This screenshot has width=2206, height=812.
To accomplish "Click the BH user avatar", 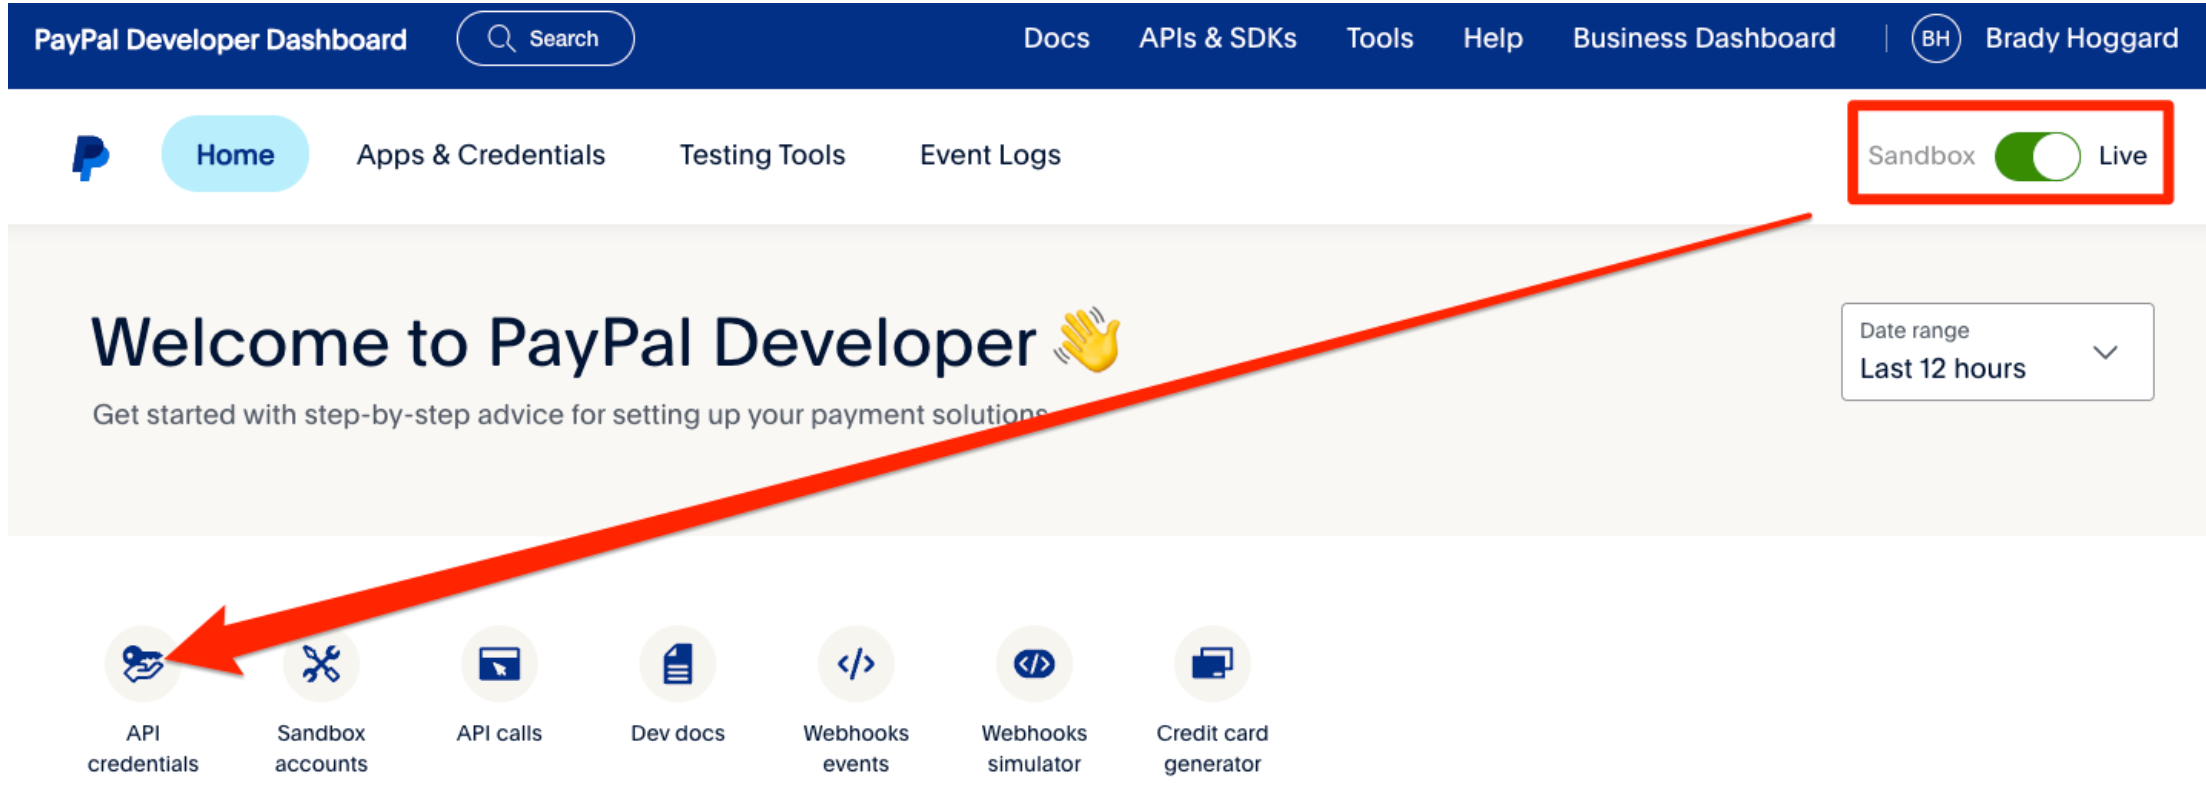I will pyautogui.click(x=1935, y=39).
